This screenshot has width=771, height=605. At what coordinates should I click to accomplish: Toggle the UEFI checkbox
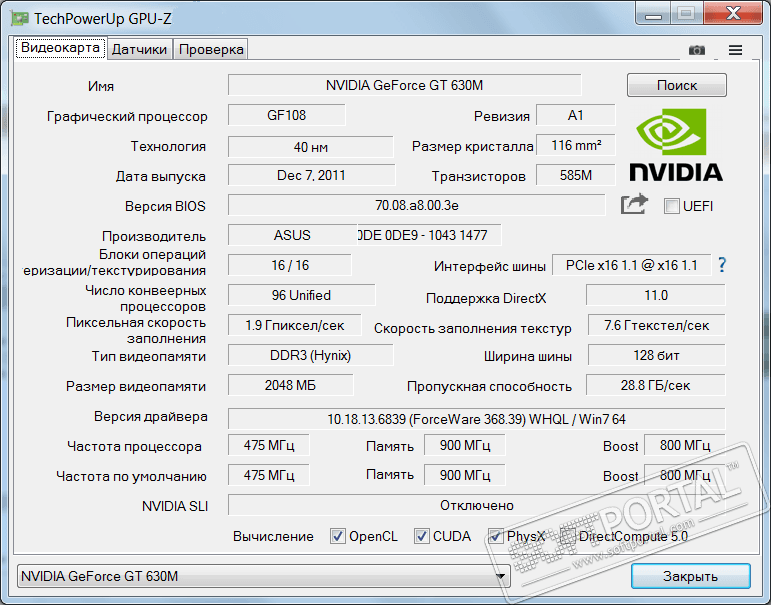(671, 206)
